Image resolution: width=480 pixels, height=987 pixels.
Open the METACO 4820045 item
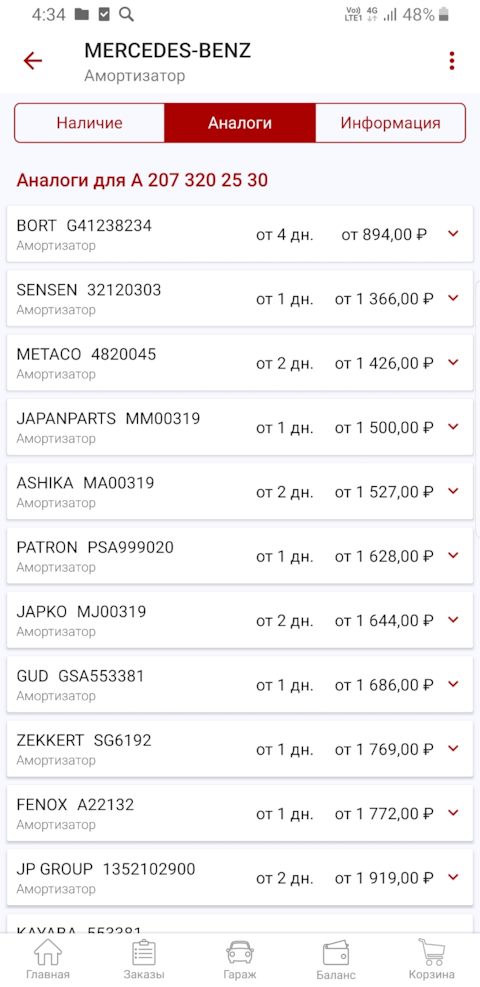pyautogui.click(x=240, y=362)
